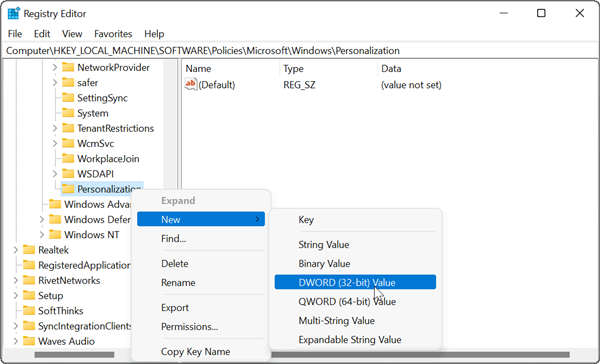The height and width of the screenshot is (364, 600).
Task: Expand the WSDAPI key
Action: (x=55, y=174)
